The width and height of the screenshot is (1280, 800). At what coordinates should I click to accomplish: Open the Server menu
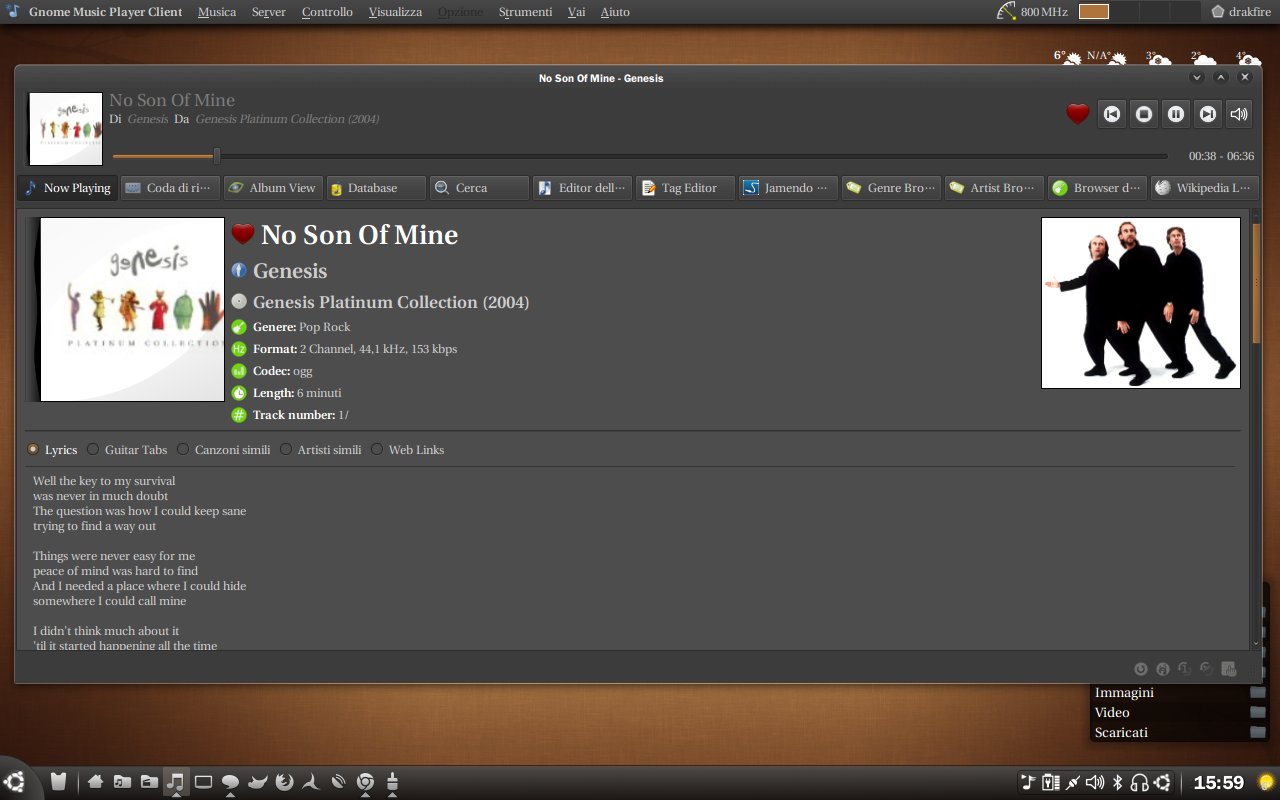coord(269,12)
